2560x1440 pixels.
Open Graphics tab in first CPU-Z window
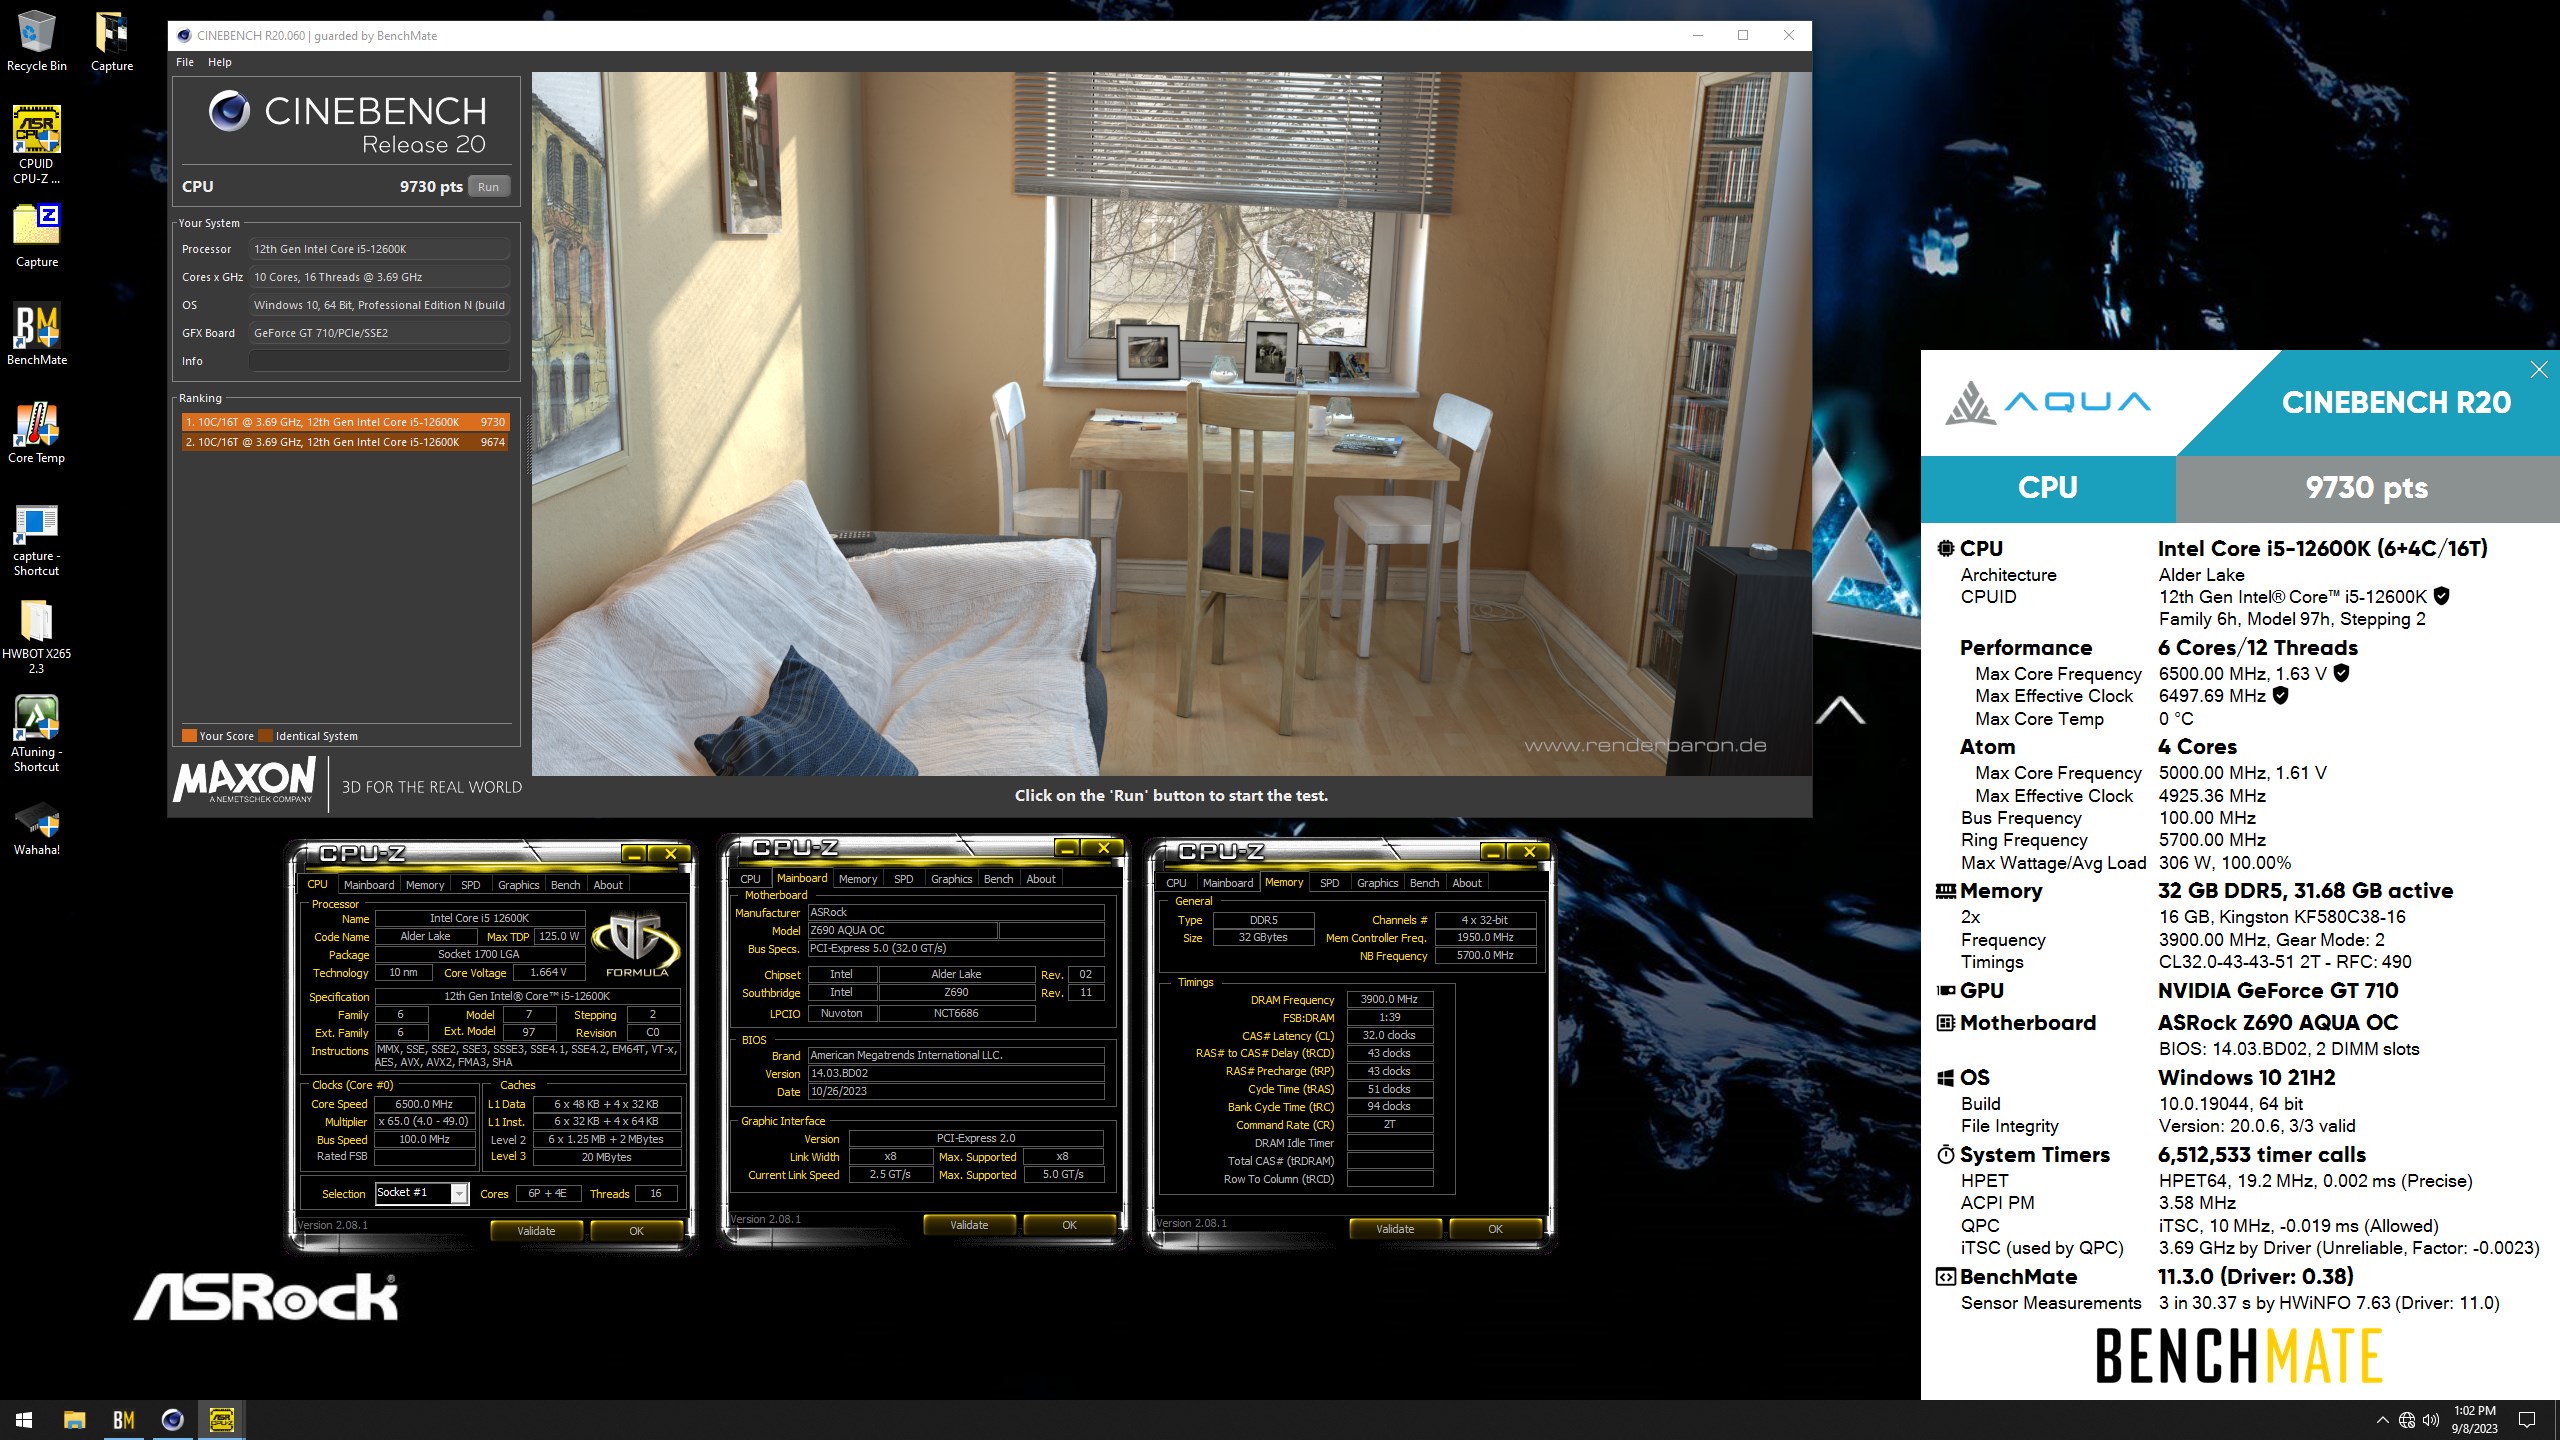point(518,885)
